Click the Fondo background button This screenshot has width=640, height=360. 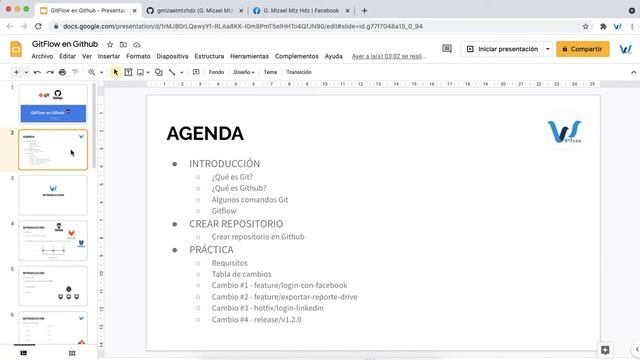[x=216, y=72]
